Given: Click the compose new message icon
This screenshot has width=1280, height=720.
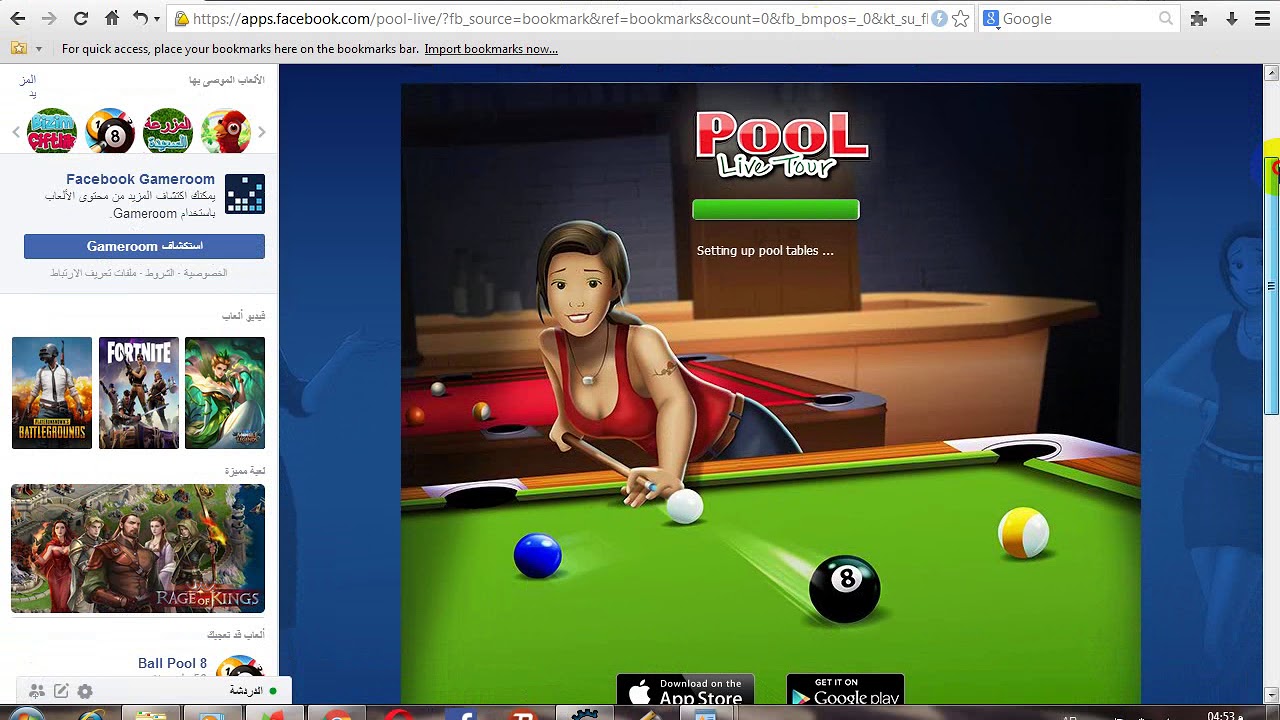Looking at the screenshot, I should click(61, 691).
